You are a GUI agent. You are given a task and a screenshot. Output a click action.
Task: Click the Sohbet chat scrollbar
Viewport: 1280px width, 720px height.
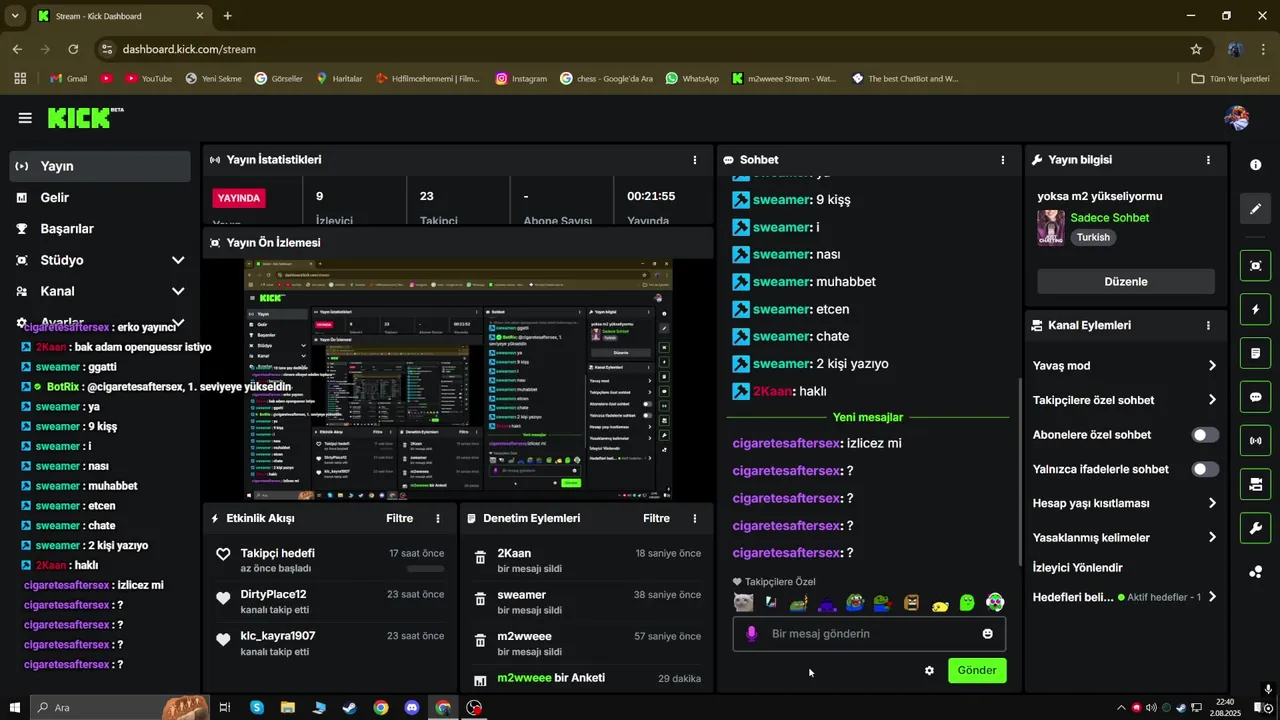(1019, 470)
